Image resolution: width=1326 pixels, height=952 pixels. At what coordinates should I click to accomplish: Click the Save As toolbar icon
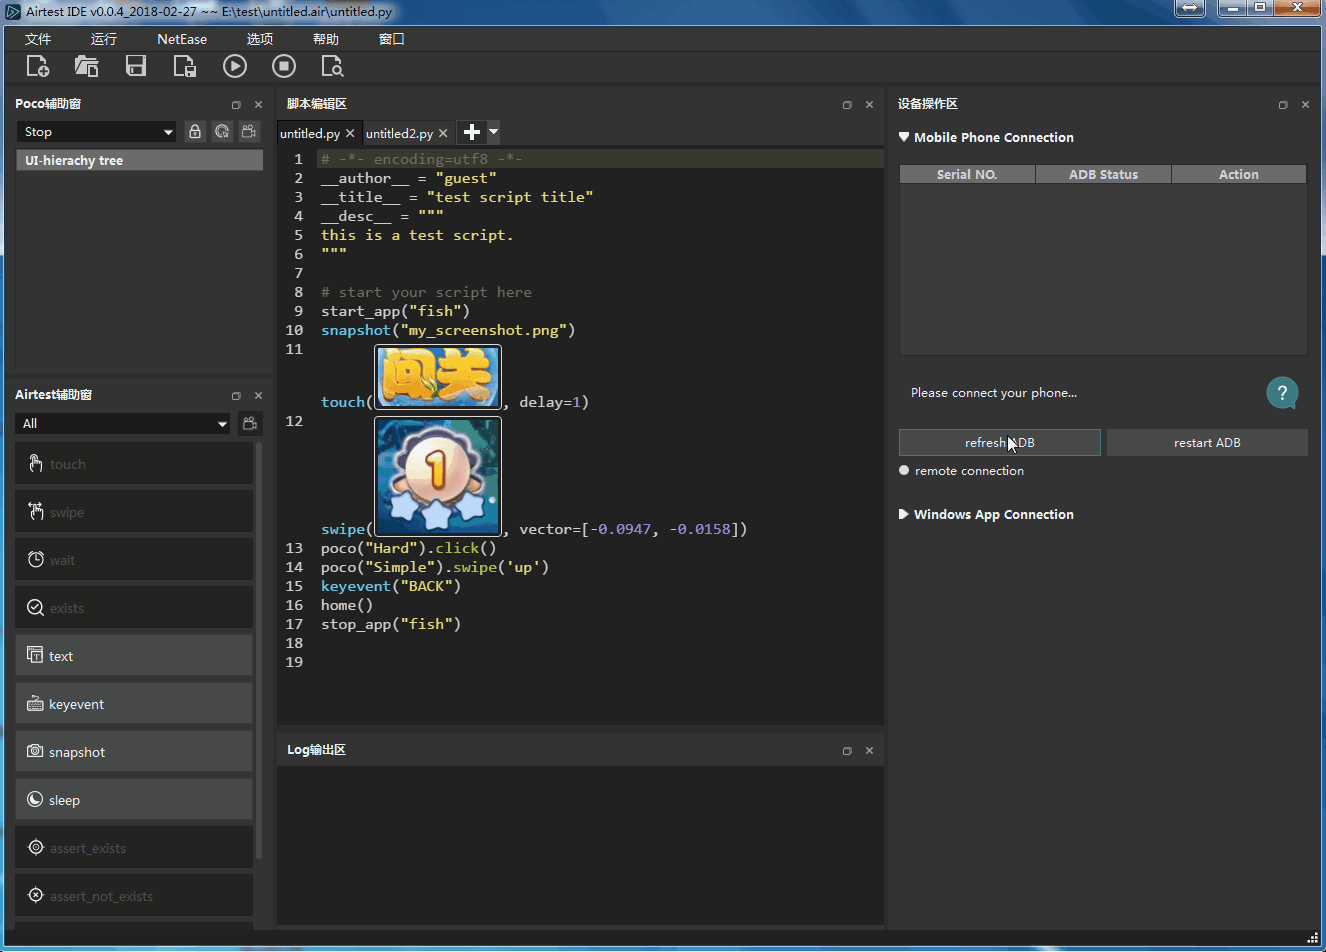pyautogui.click(x=185, y=66)
